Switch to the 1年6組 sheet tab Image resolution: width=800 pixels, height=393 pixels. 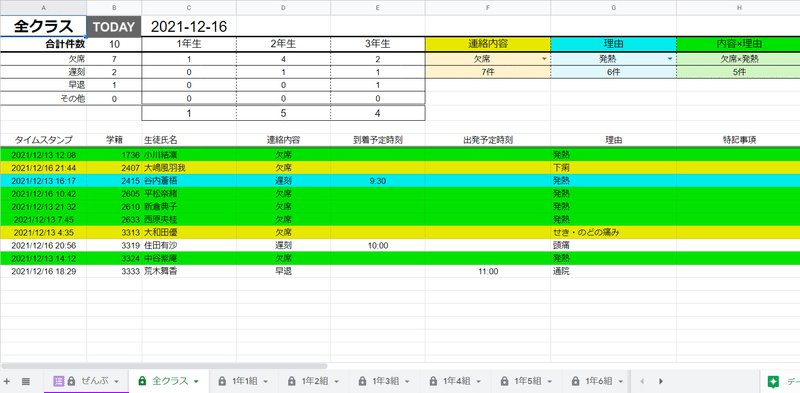(598, 381)
